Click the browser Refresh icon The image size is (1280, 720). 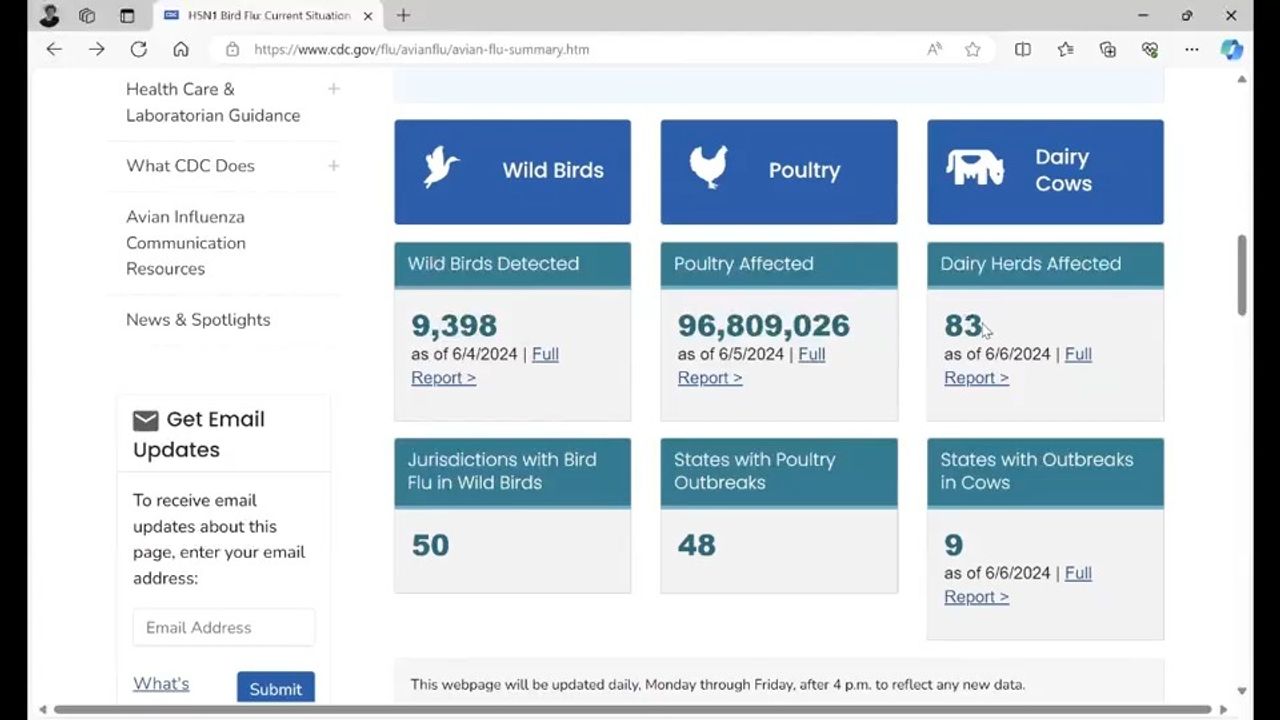(x=138, y=49)
